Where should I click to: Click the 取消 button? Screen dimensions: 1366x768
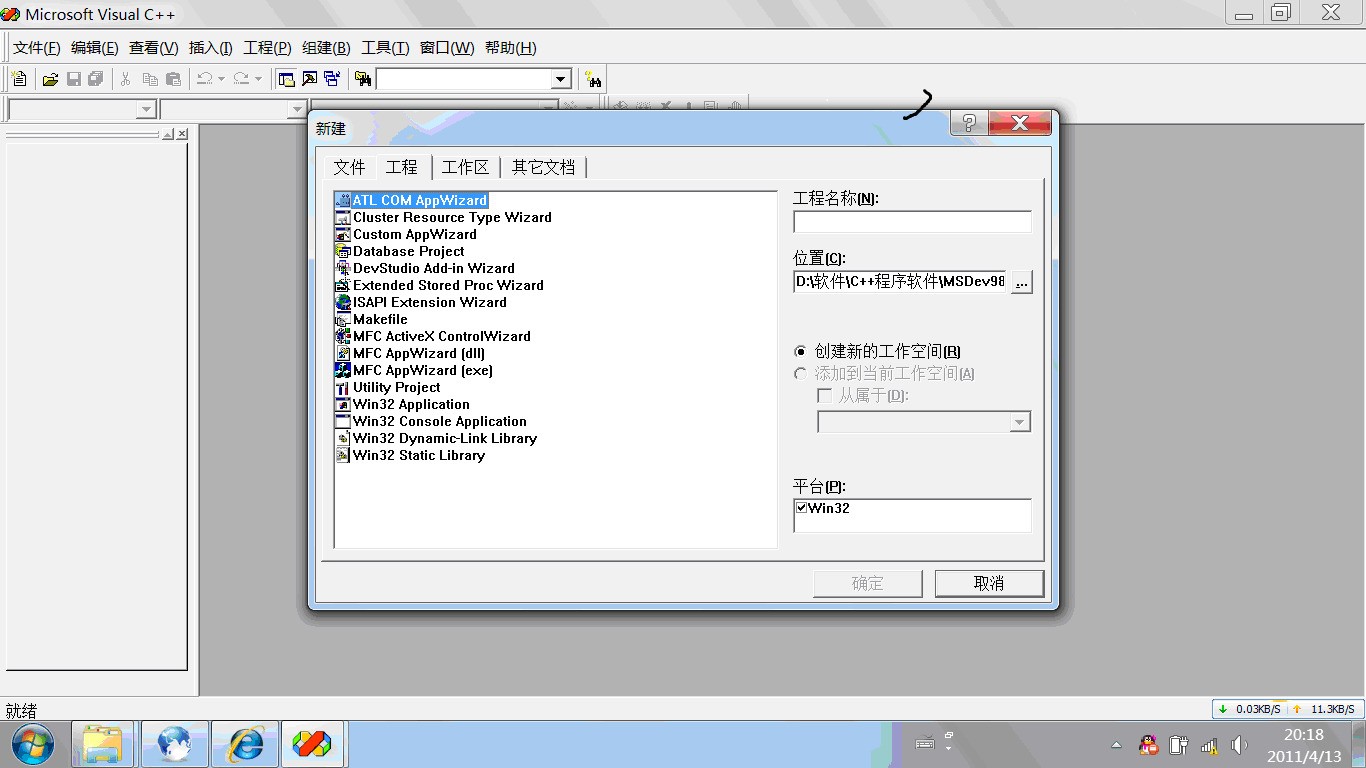(989, 583)
